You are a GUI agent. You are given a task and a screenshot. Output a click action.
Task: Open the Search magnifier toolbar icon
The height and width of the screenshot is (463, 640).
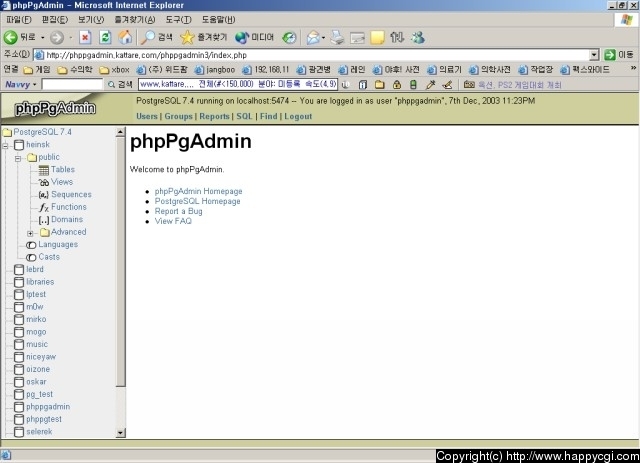coord(147,38)
